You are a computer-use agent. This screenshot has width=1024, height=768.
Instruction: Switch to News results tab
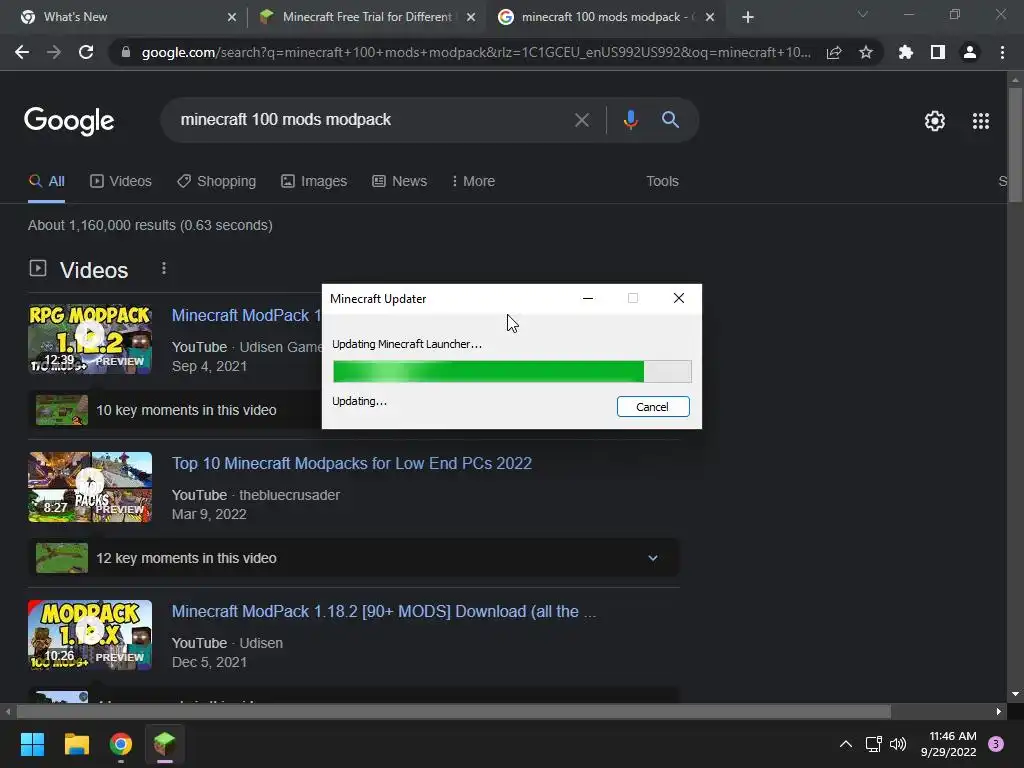400,182
